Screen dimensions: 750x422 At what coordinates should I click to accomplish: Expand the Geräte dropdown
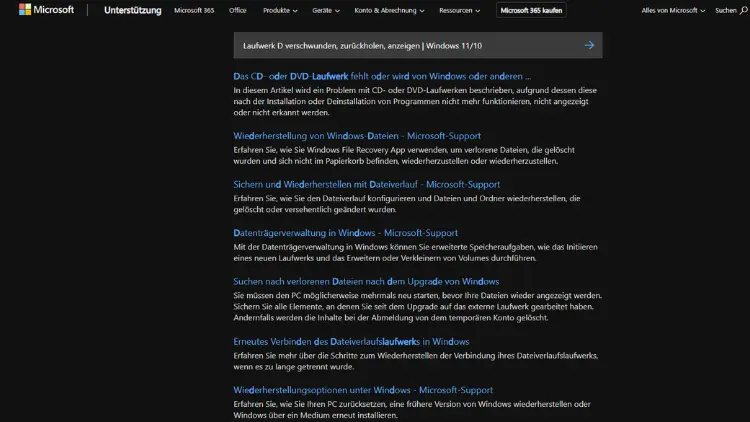point(326,10)
